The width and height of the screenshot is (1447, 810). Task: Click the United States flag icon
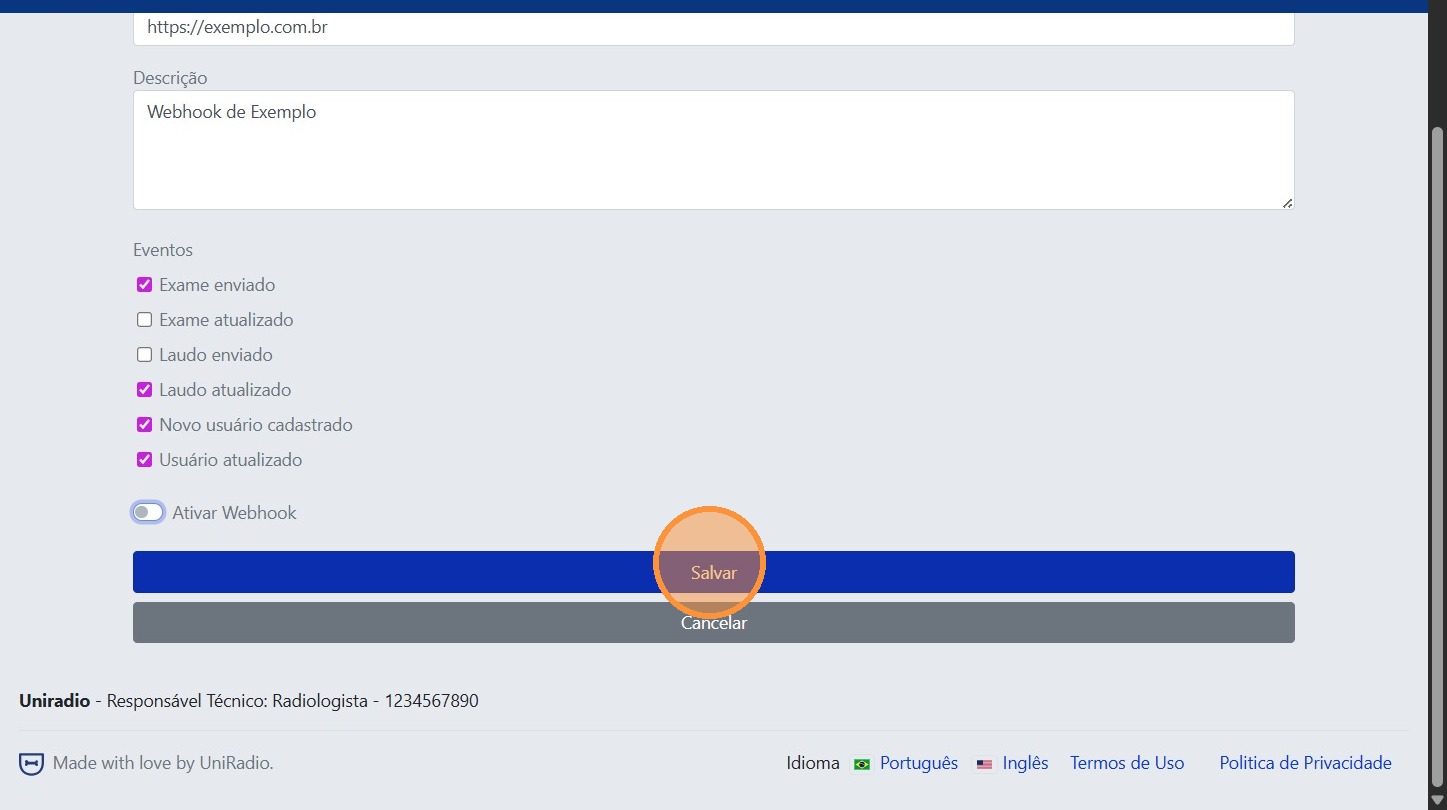pyautogui.click(x=984, y=764)
